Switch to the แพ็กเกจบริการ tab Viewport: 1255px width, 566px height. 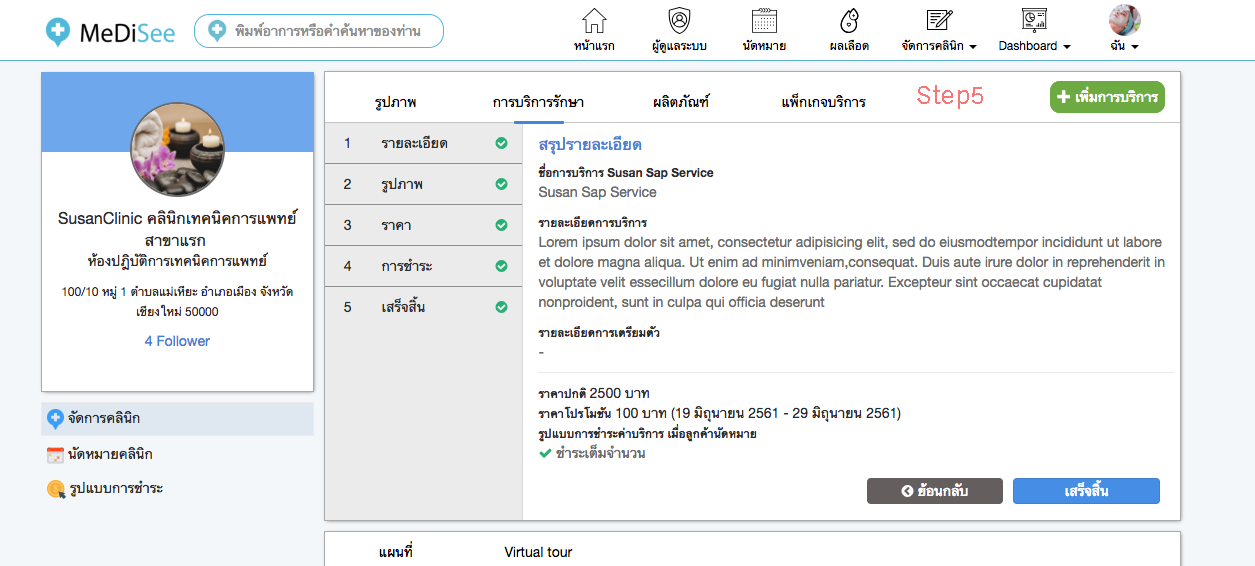coord(823,102)
